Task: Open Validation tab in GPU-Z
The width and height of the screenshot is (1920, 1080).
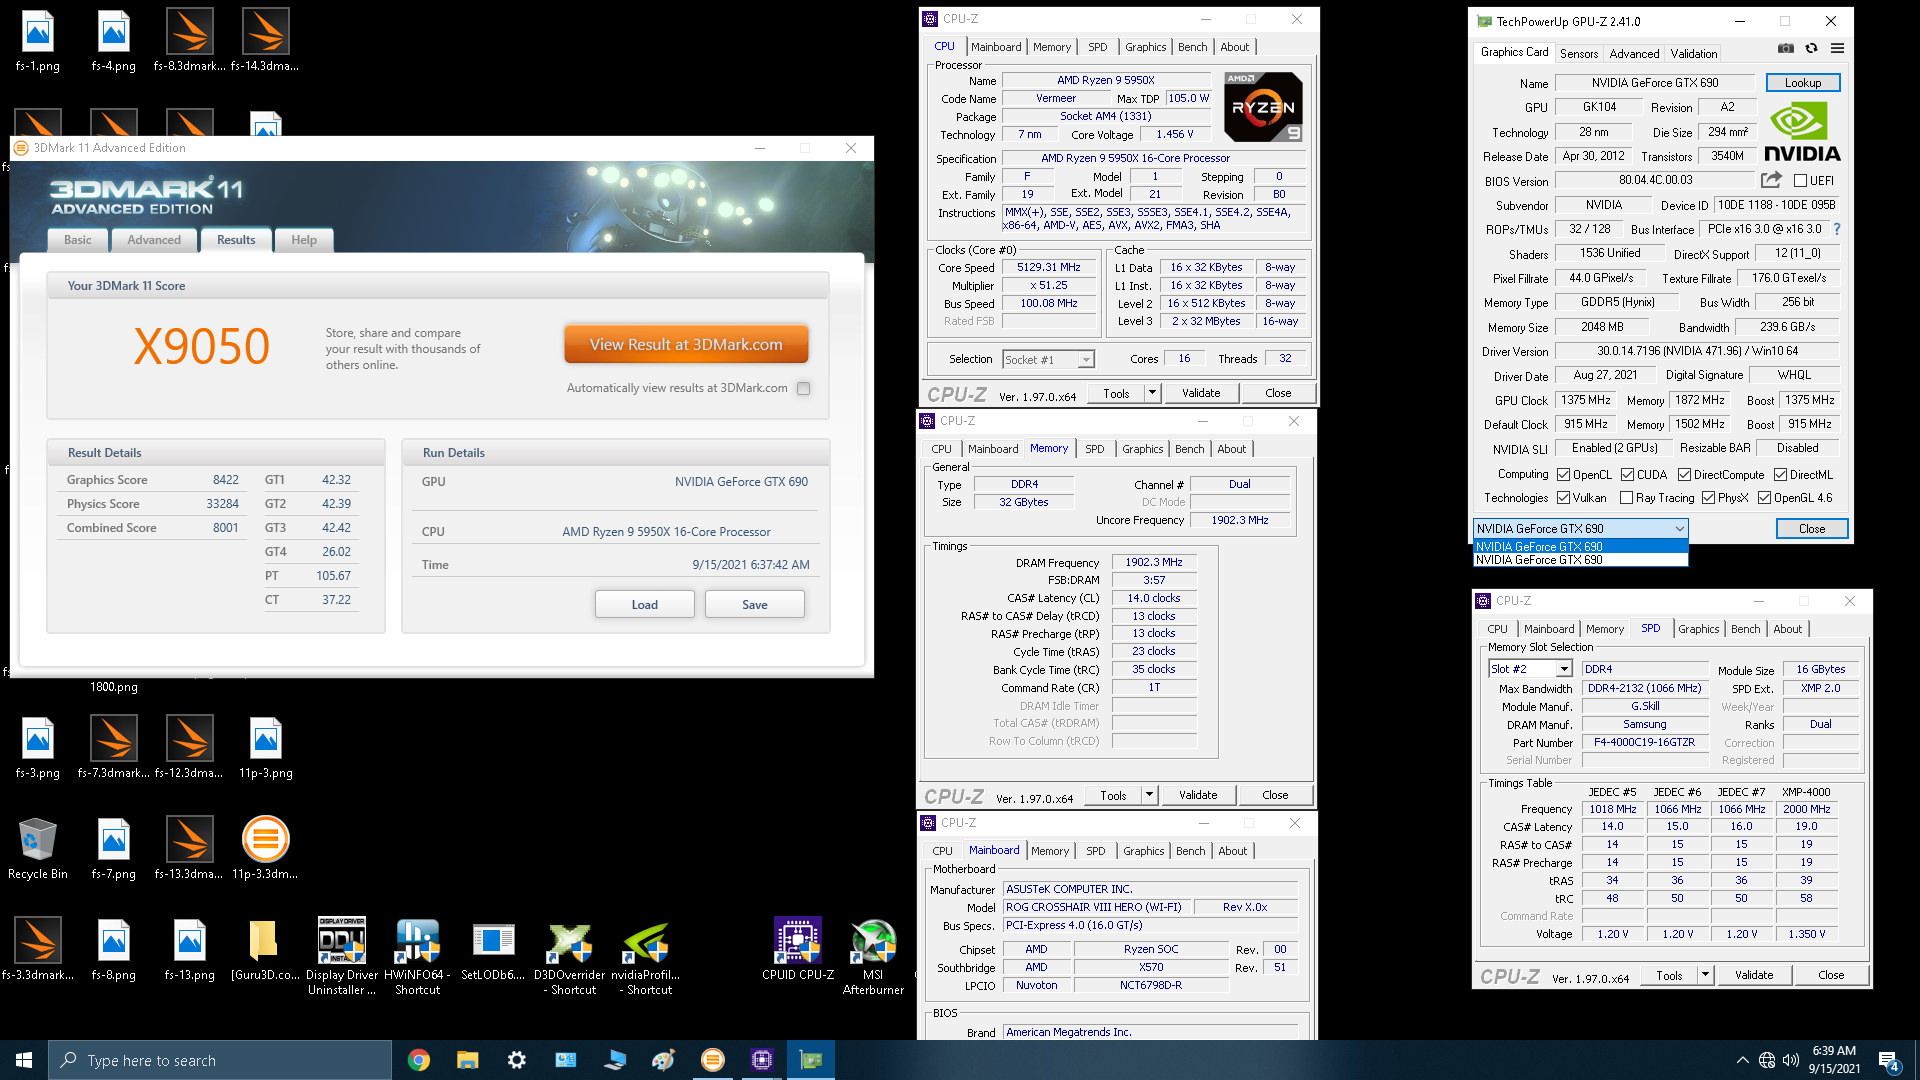Action: tap(1694, 54)
